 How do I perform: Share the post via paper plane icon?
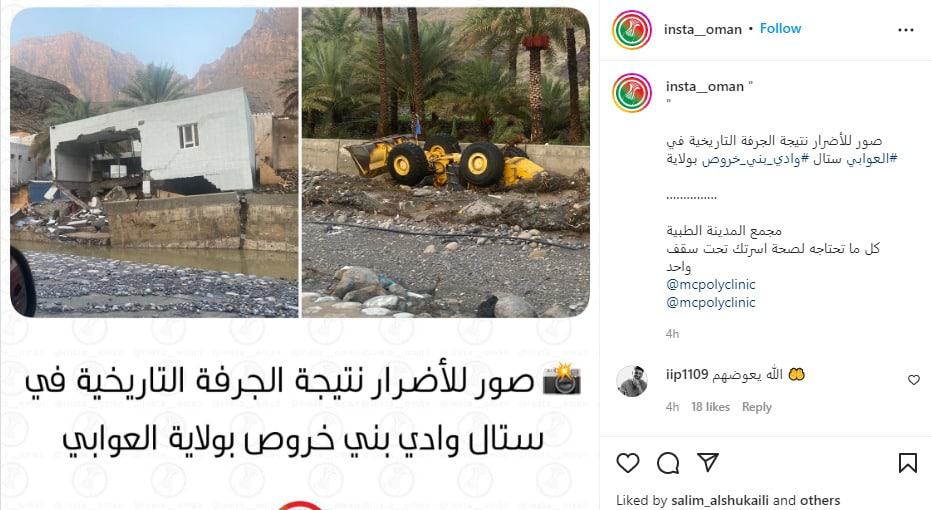point(708,462)
